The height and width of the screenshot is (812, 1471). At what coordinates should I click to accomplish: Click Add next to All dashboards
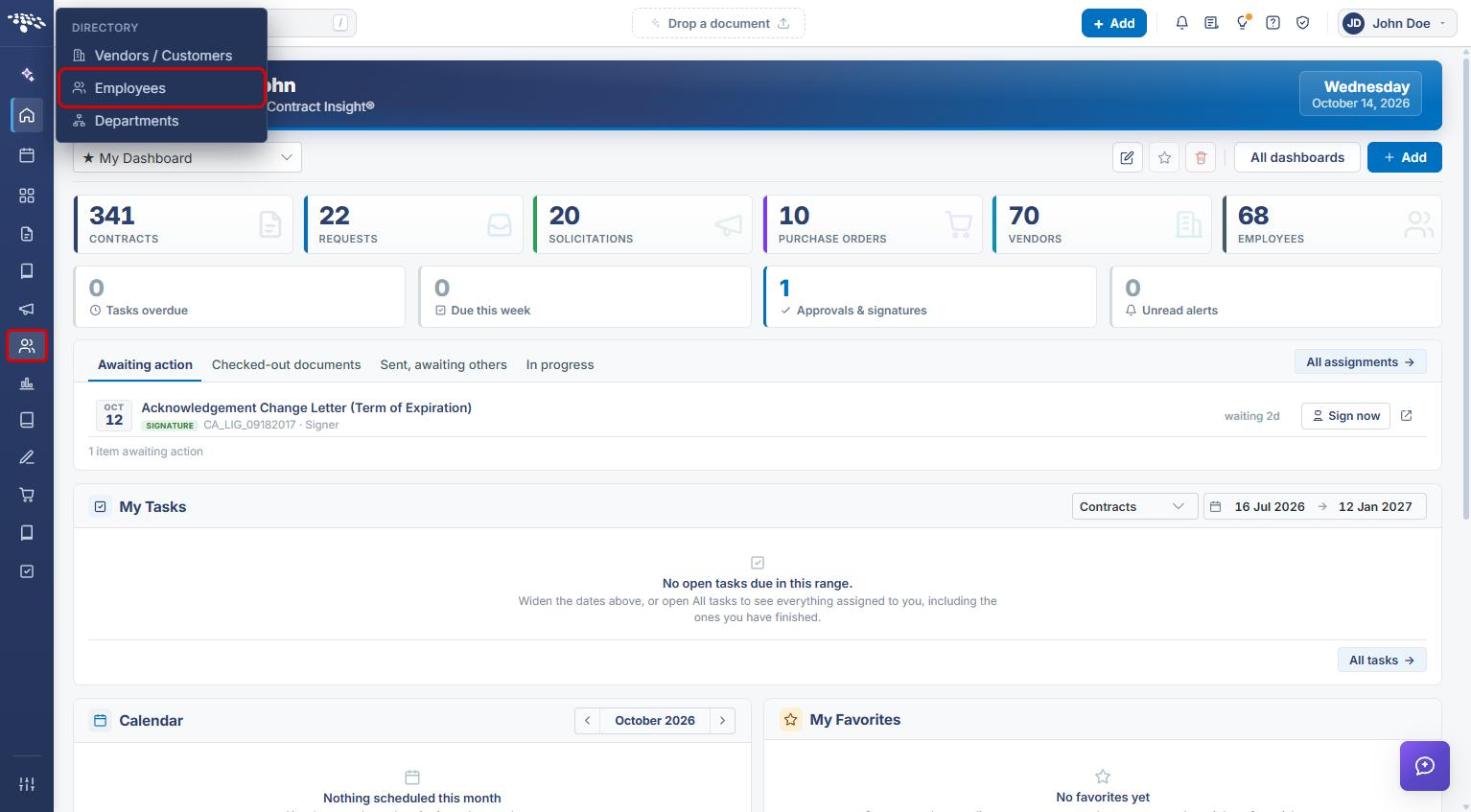[x=1405, y=157]
